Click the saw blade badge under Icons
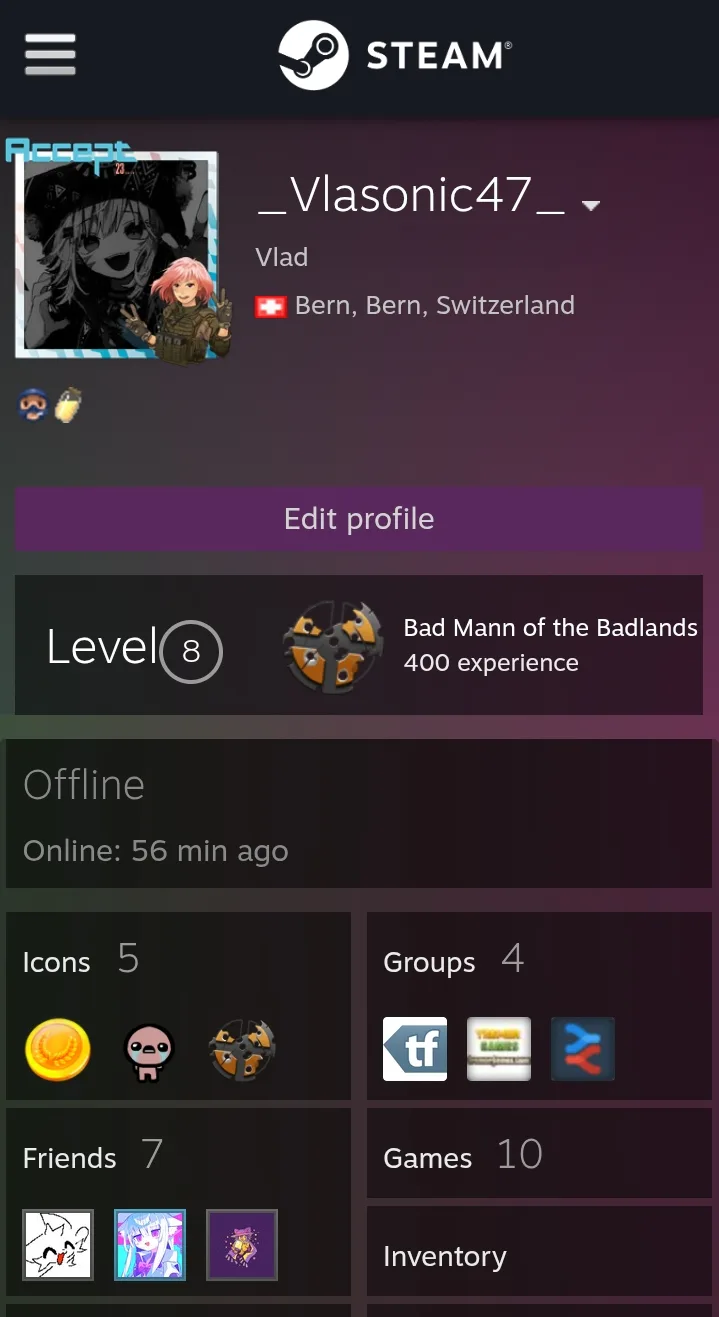This screenshot has width=719, height=1317. point(241,1050)
